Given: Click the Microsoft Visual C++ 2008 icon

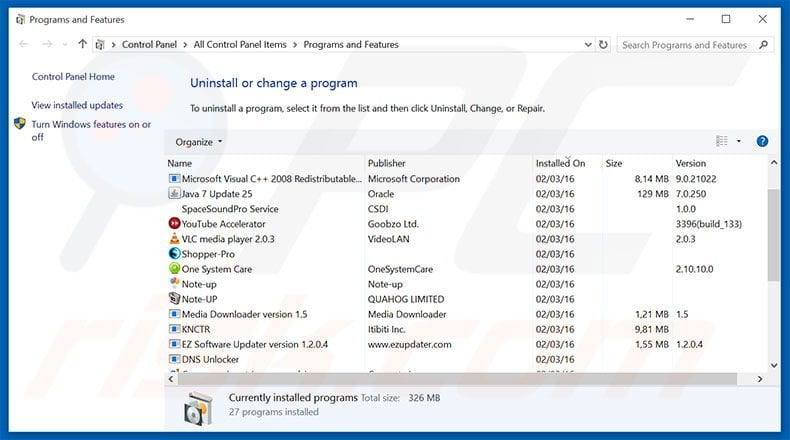Looking at the screenshot, I should (174, 178).
